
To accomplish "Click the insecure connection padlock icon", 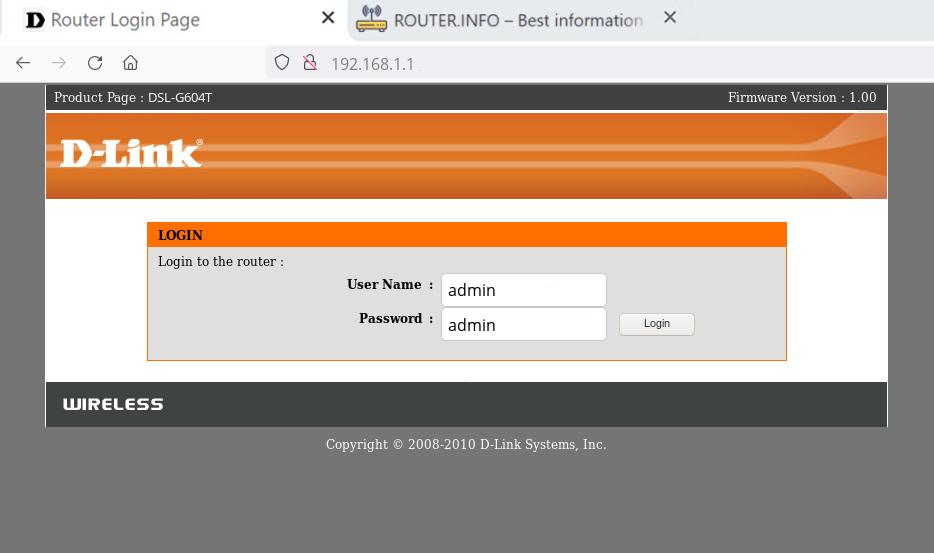I will [310, 62].
